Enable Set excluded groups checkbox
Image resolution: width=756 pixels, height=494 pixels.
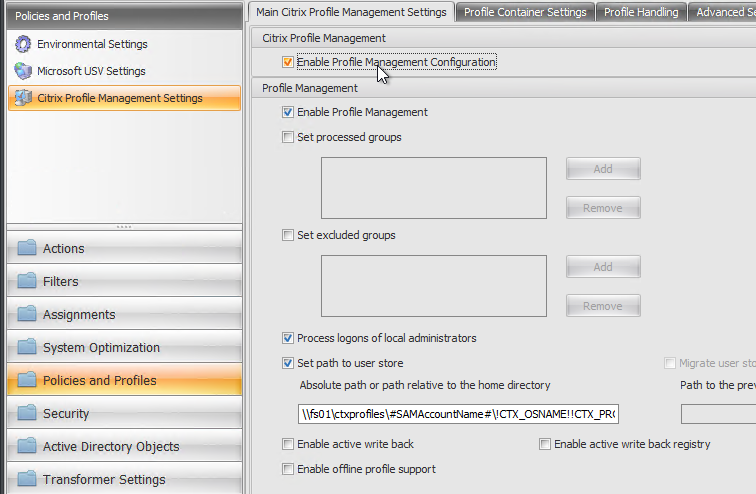click(288, 235)
